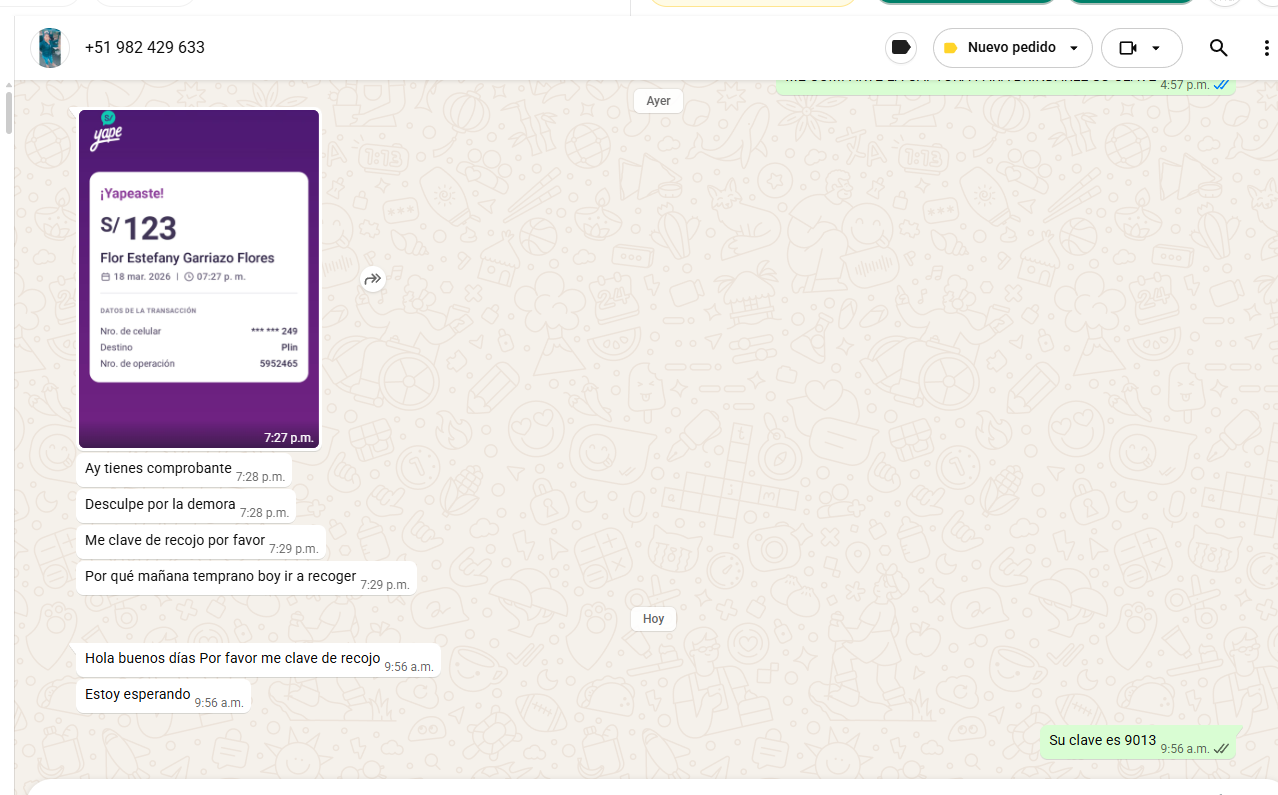Open contact info for +51 982 429 633
1278x795 pixels.
145,48
